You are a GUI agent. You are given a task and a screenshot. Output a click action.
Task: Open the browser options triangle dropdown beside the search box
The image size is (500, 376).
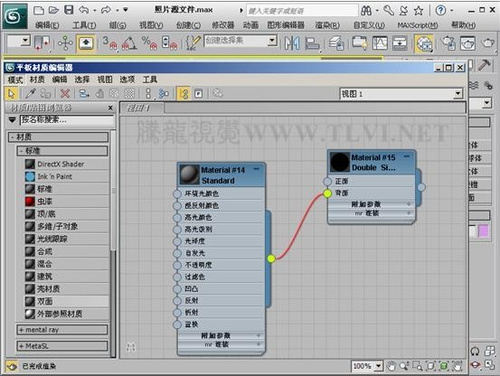tap(12, 120)
